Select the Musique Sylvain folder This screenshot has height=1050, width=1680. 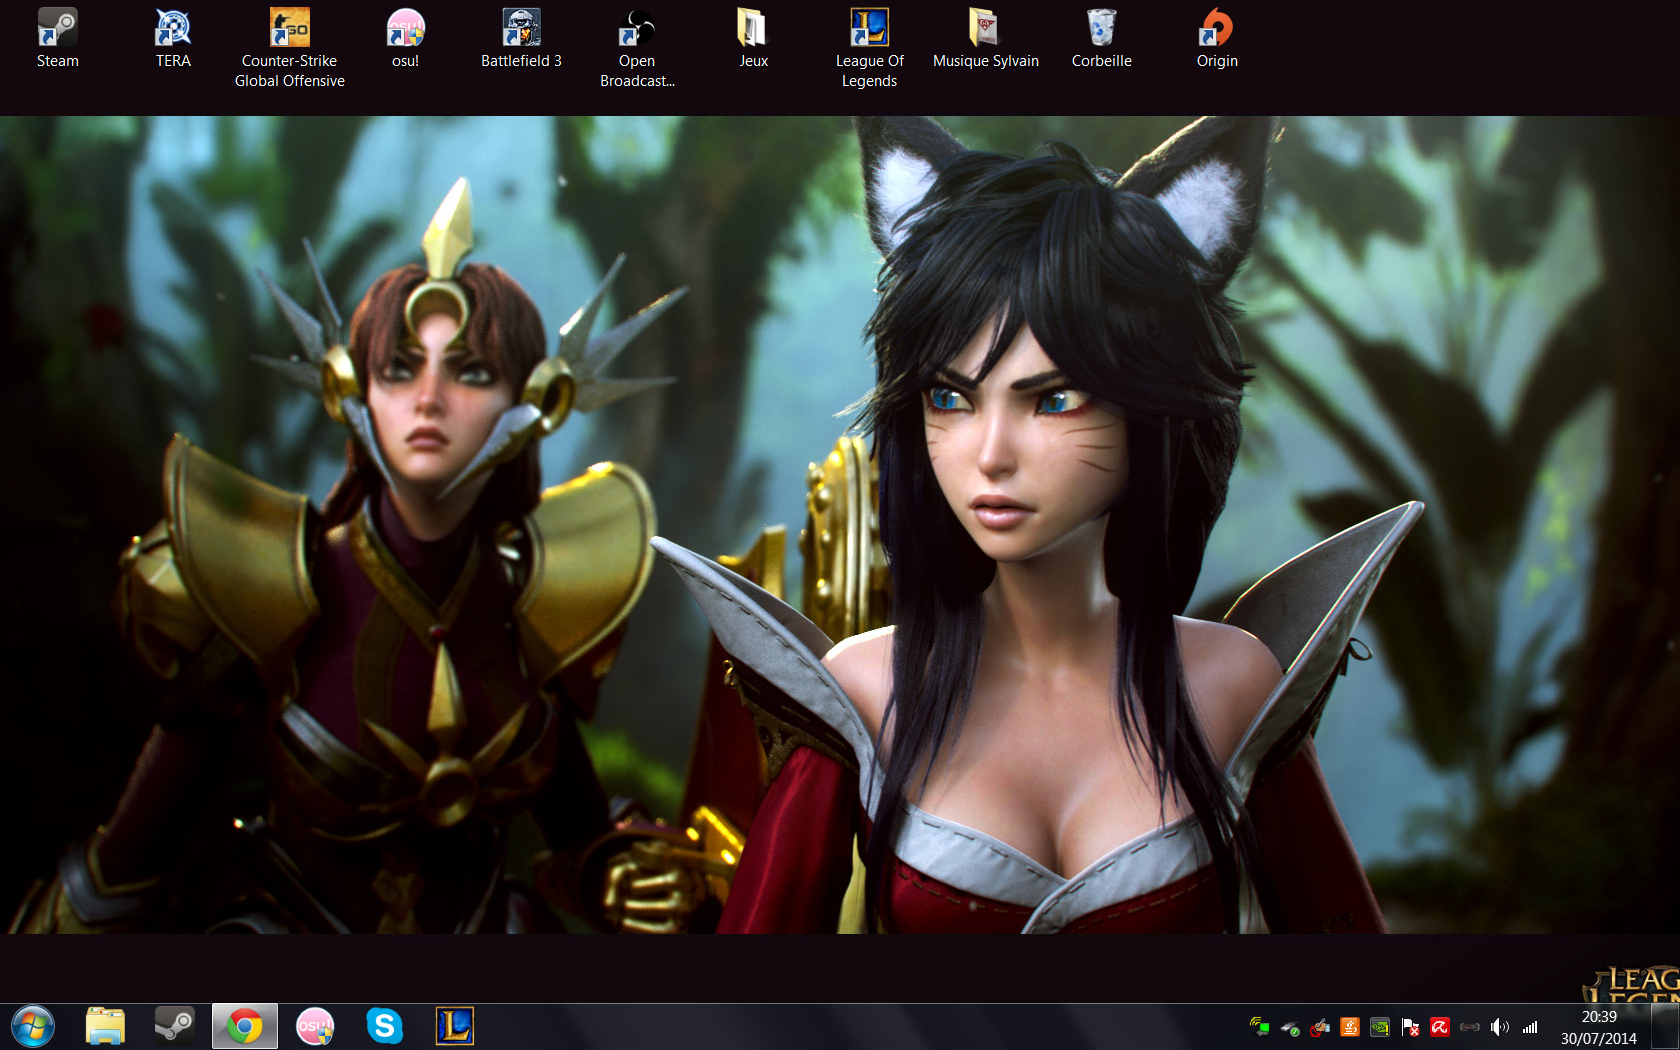[985, 38]
